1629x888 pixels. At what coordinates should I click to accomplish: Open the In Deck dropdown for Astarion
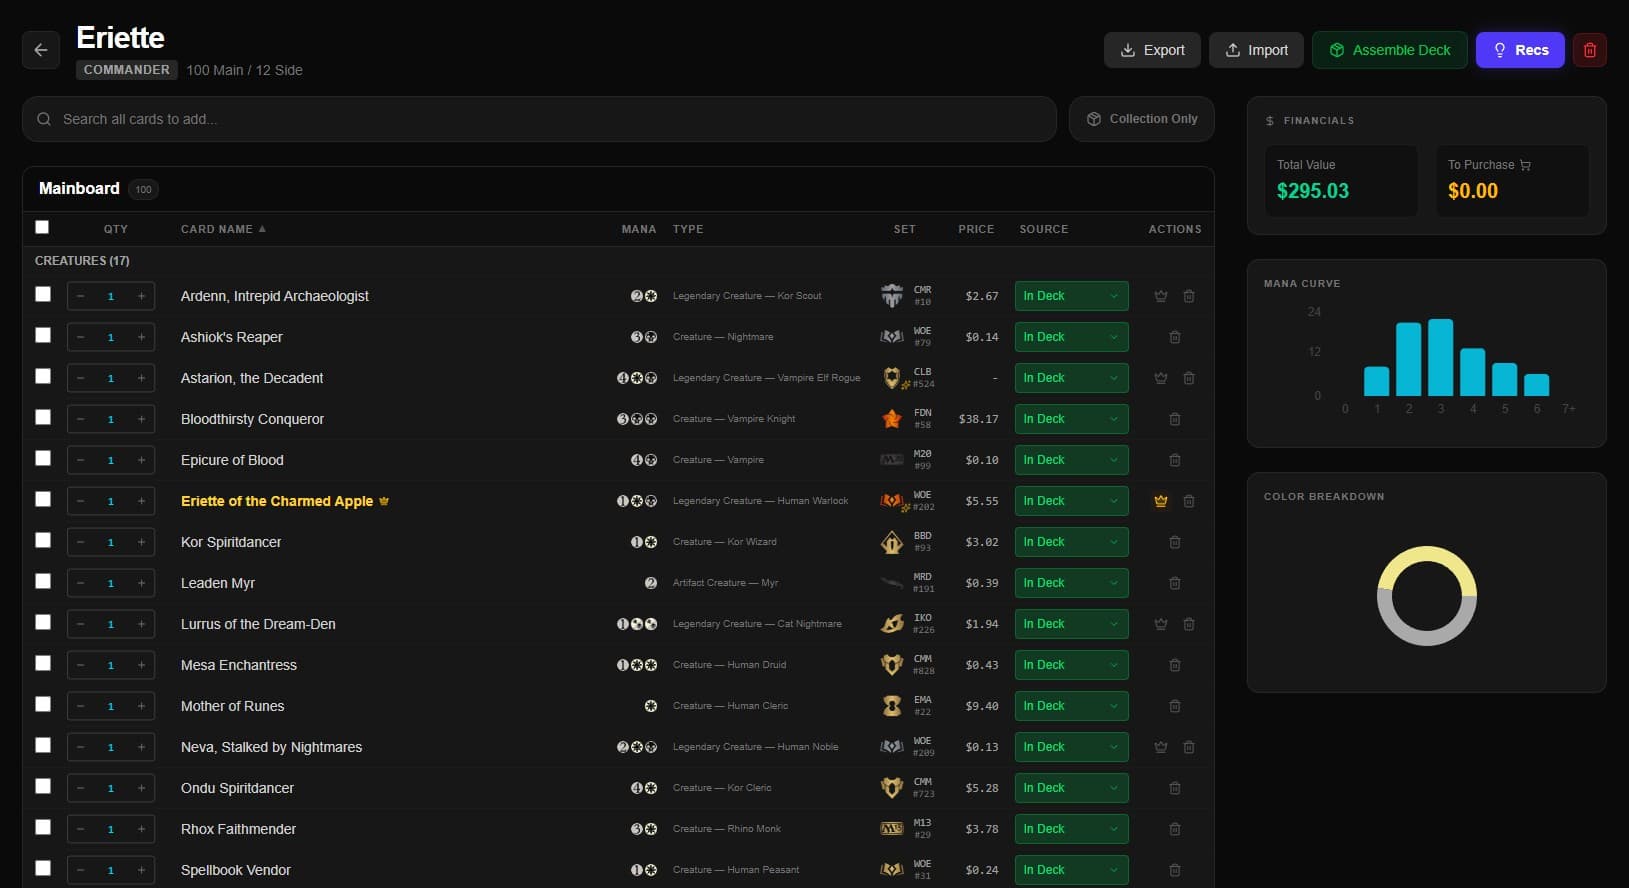1070,378
